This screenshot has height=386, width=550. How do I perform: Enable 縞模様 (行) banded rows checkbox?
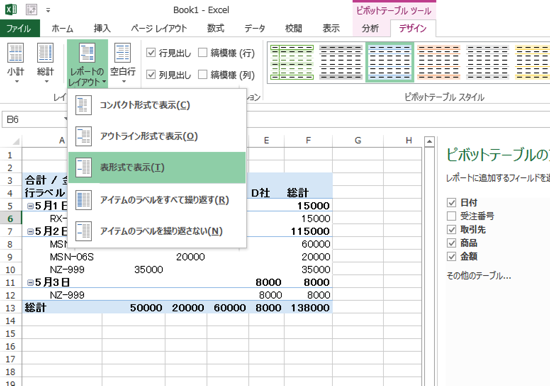[x=202, y=53]
